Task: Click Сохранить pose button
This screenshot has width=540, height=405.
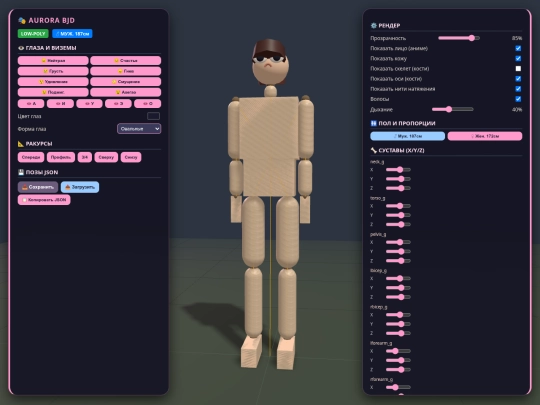Action: point(38,187)
